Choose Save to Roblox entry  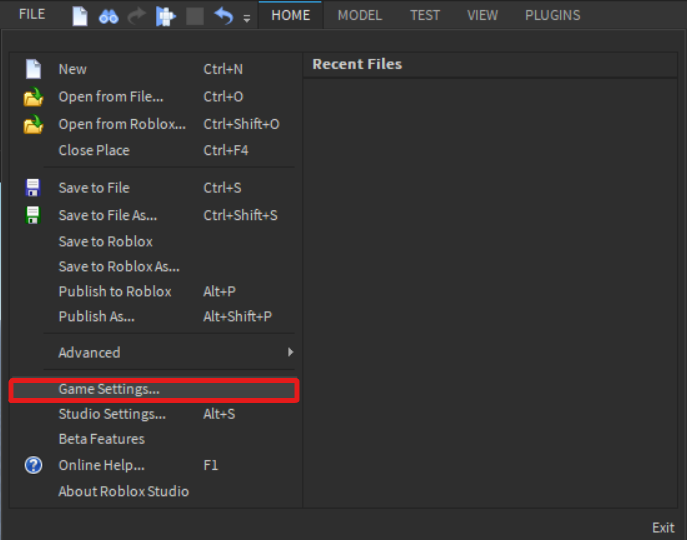tap(154, 242)
